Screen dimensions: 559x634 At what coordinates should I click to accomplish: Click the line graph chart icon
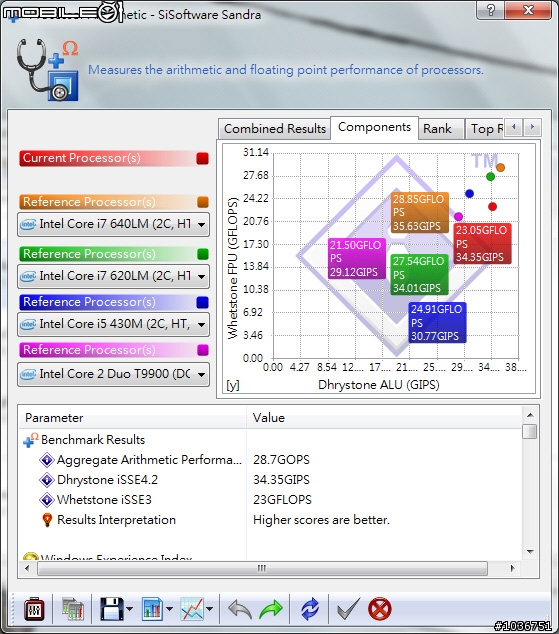coord(192,609)
